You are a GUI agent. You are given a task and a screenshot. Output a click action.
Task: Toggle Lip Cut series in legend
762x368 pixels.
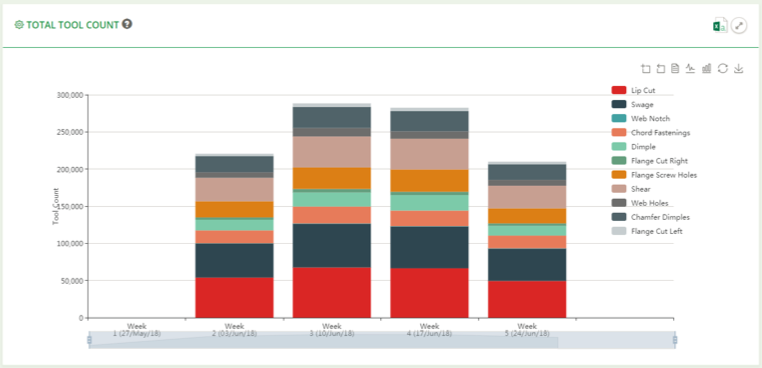coord(633,90)
